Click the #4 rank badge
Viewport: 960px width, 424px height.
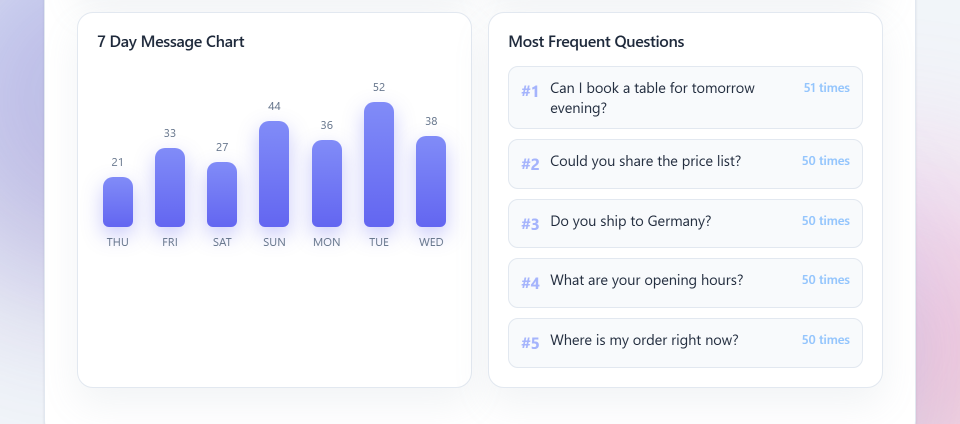point(530,283)
